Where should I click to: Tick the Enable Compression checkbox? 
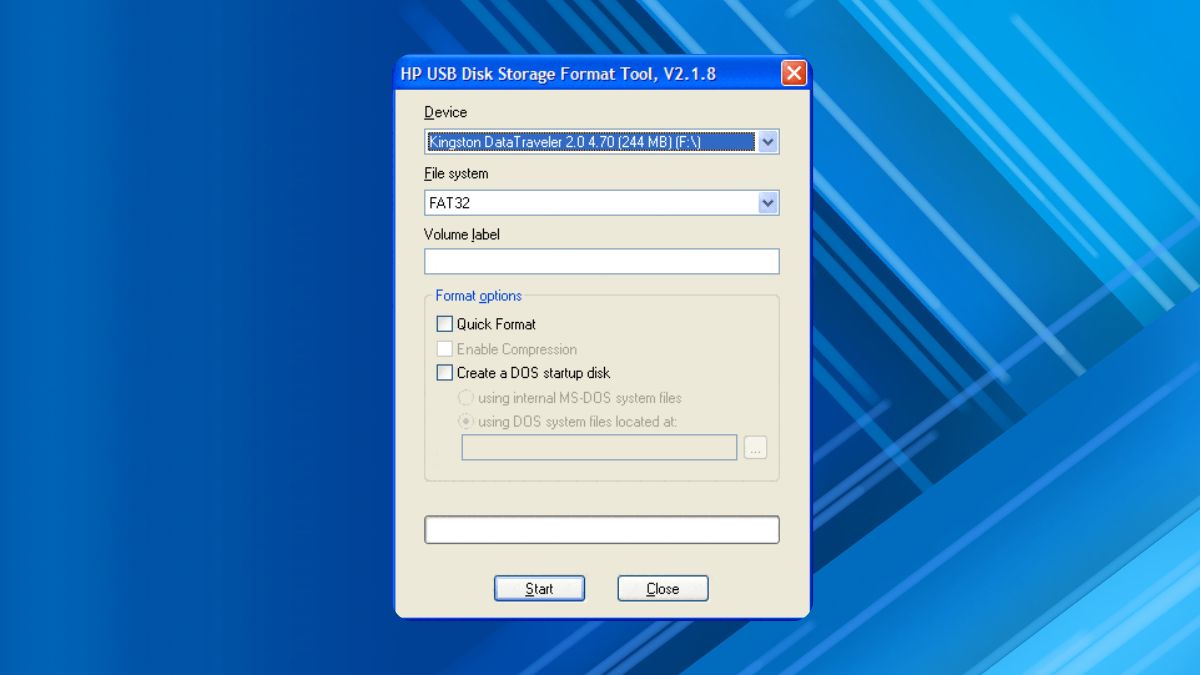click(445, 349)
